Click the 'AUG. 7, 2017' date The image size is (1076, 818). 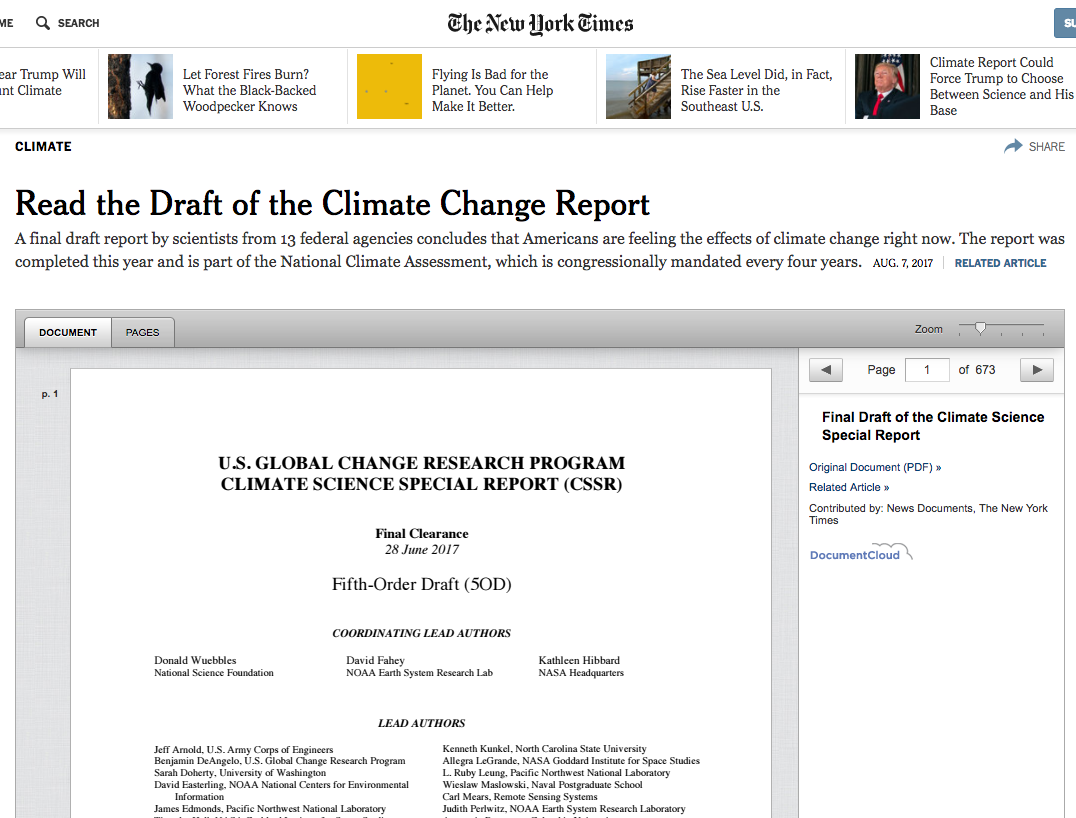point(902,263)
